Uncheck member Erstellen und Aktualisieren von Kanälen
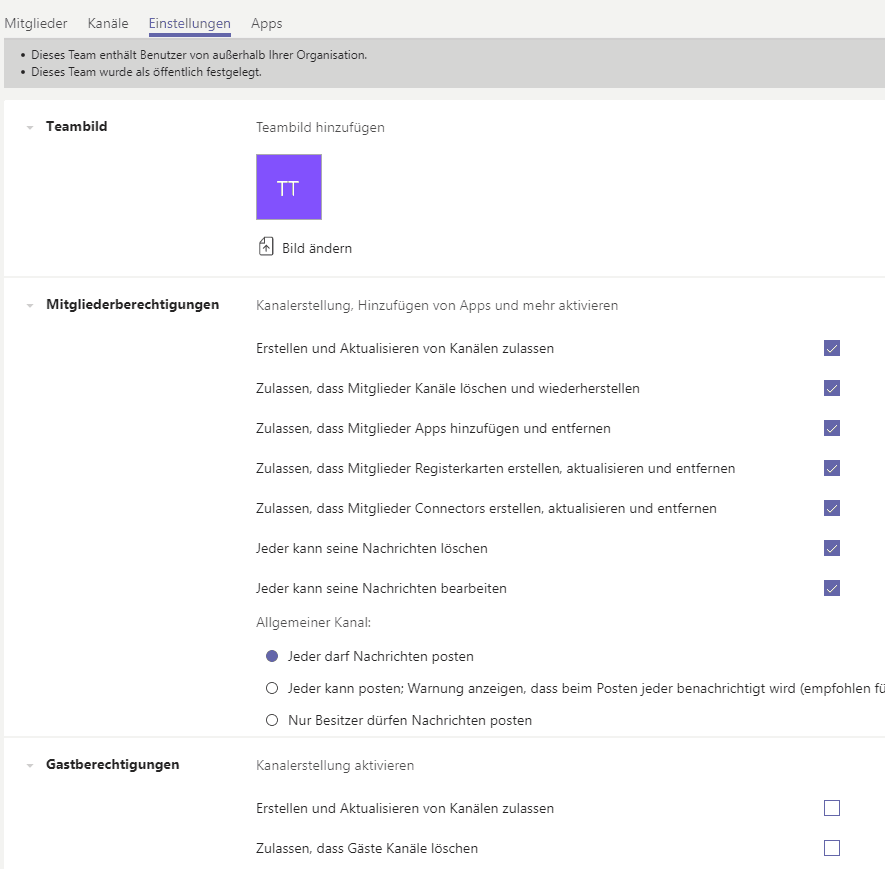The width and height of the screenshot is (885, 869). pos(831,348)
